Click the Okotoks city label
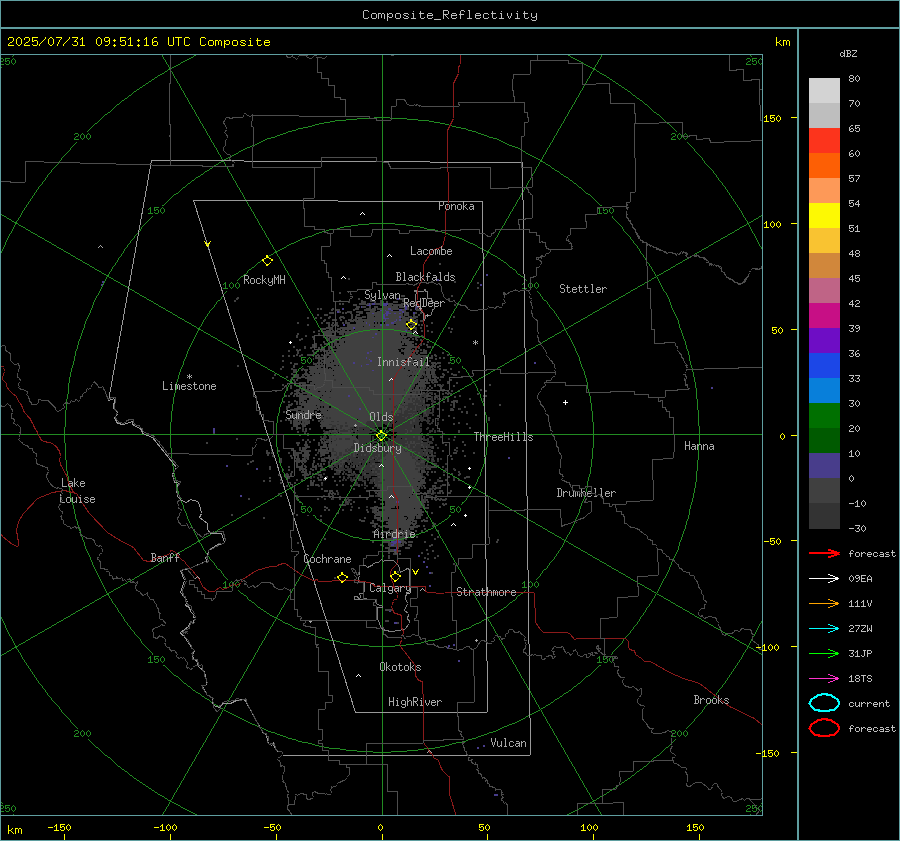The width and height of the screenshot is (900, 841). pos(400,667)
